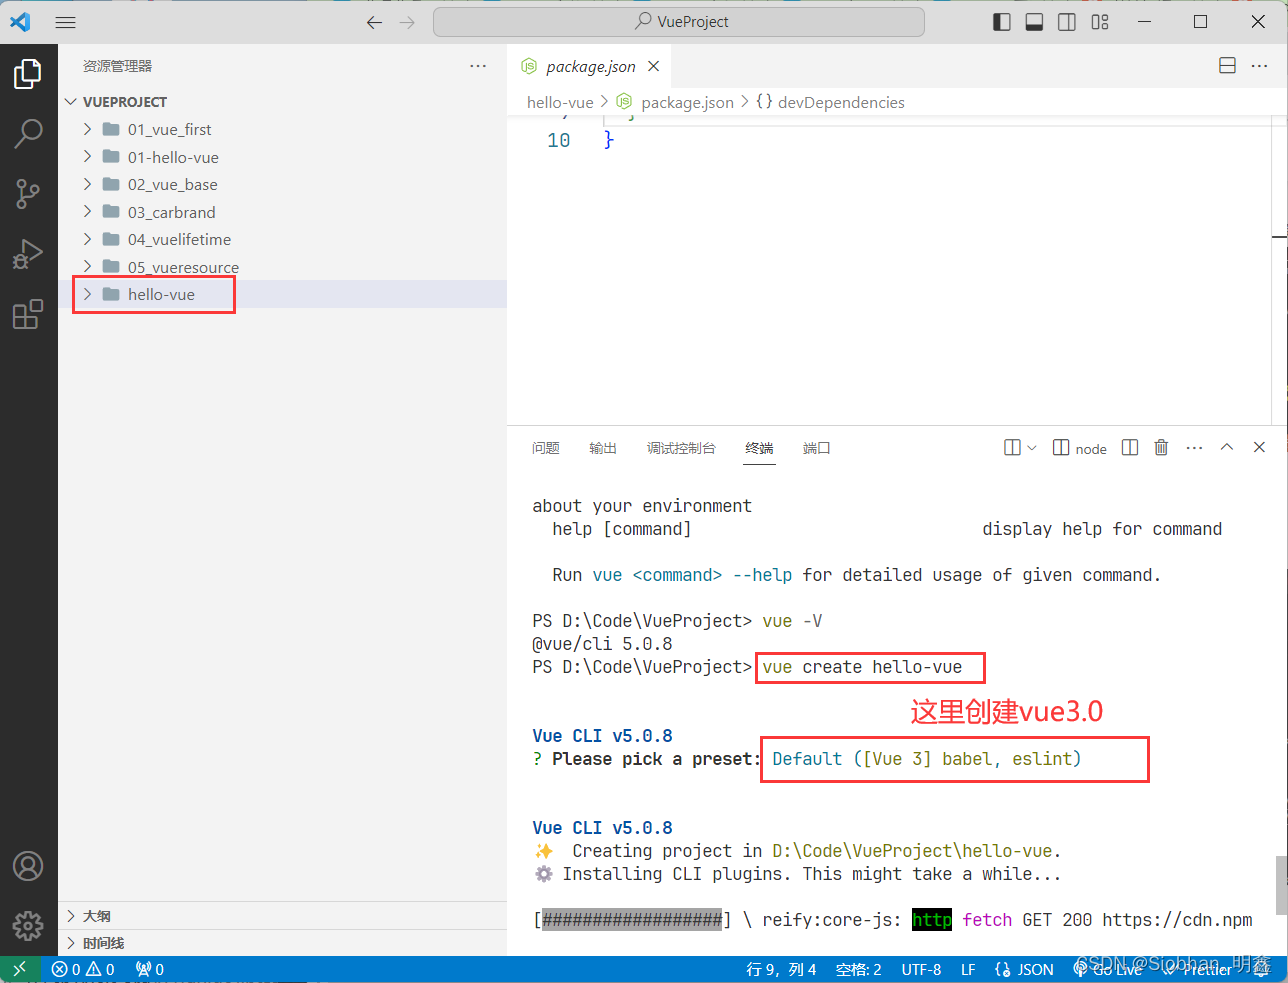Close the package.json editor tab
Viewport: 1288px width, 983px height.
653,66
